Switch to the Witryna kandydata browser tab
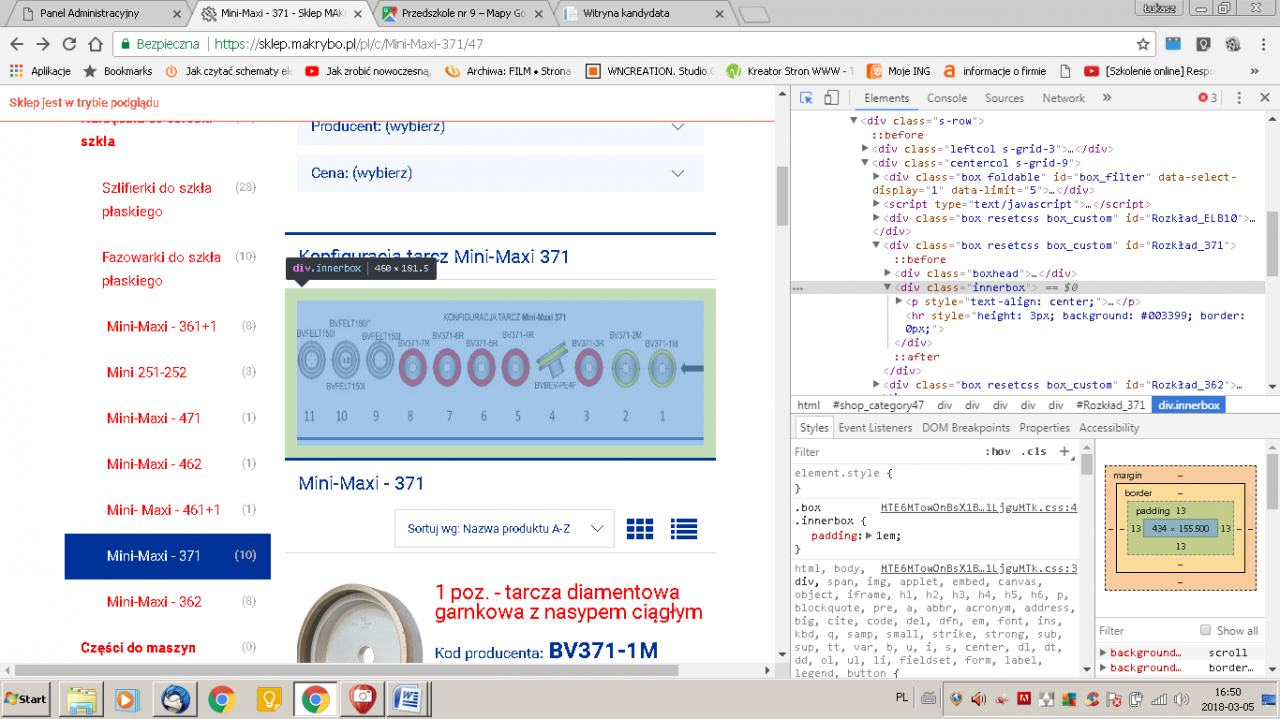Viewport: 1280px width, 719px height. [643, 14]
